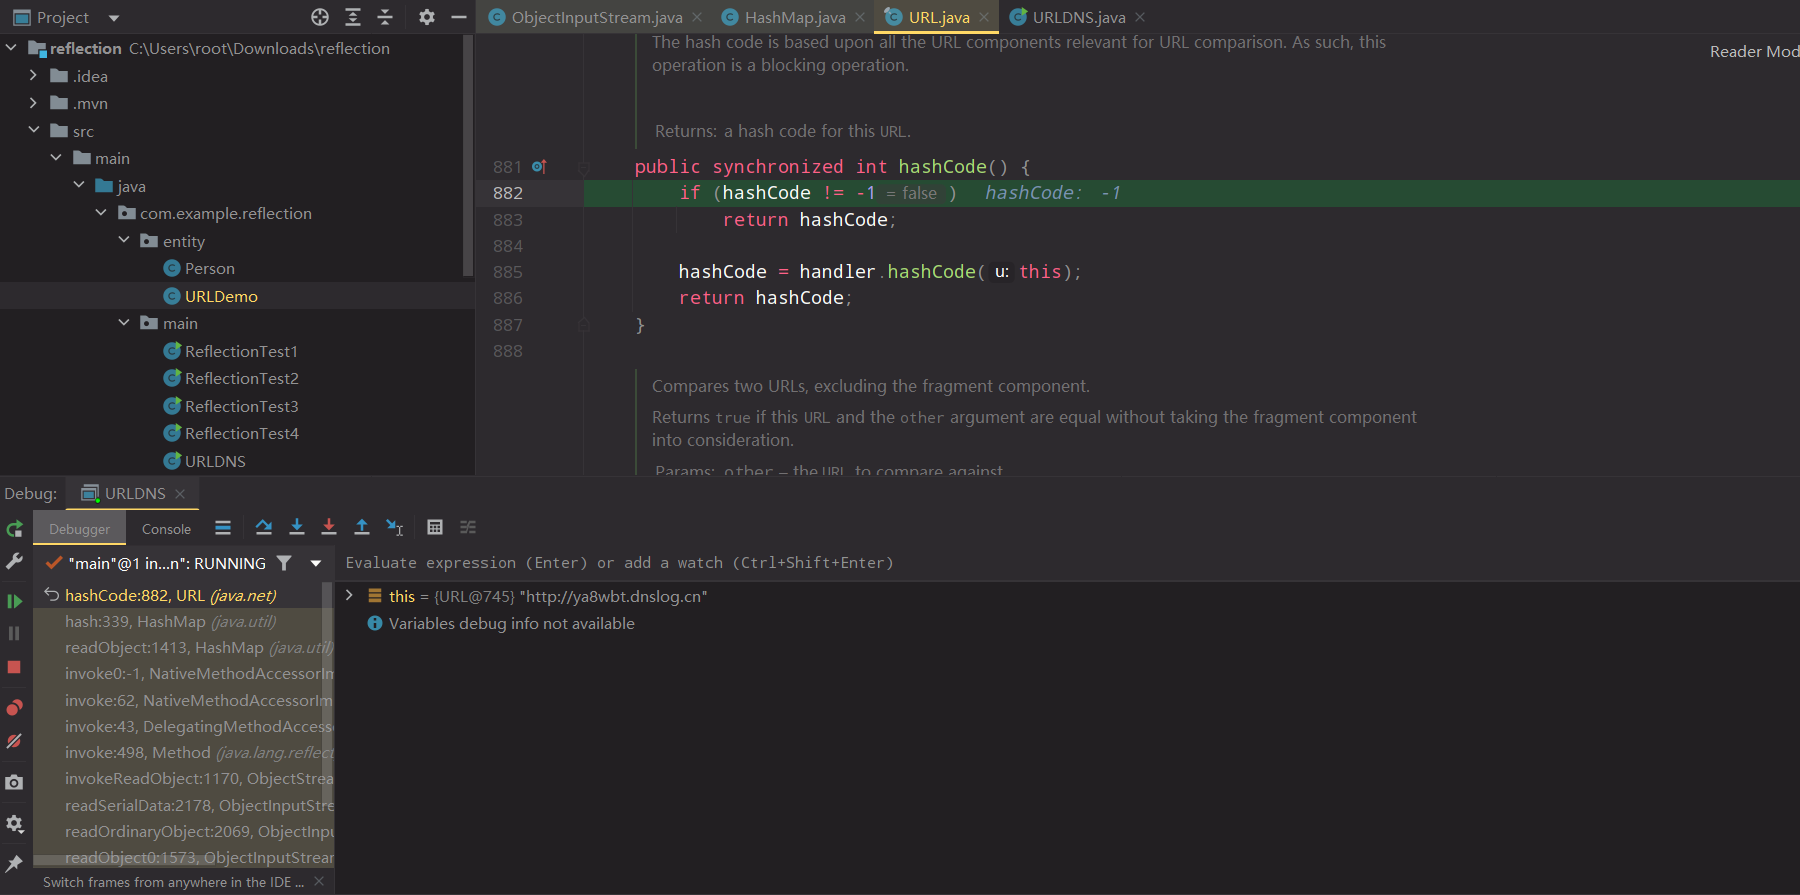Select ReflectionTest3 in Project tree
The width and height of the screenshot is (1800, 895).
[241, 406]
